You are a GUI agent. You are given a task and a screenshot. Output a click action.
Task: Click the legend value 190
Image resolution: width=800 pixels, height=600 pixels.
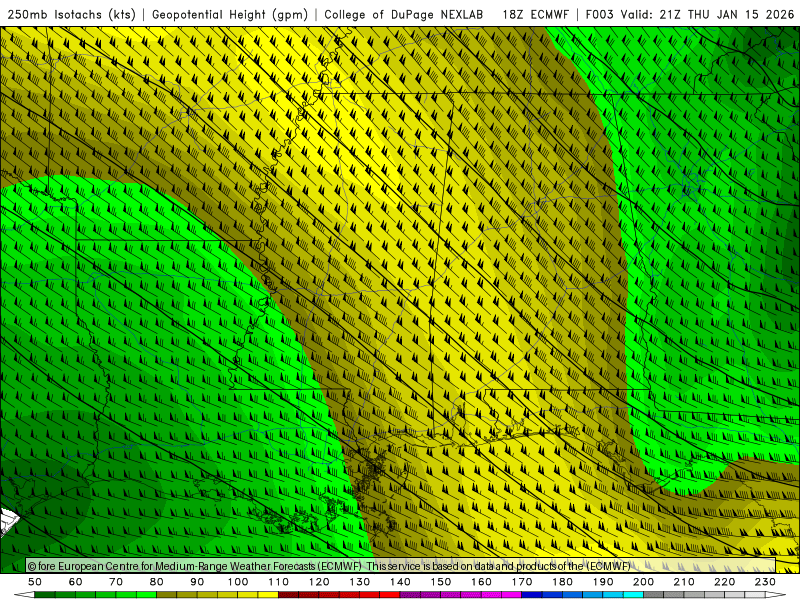click(x=603, y=582)
